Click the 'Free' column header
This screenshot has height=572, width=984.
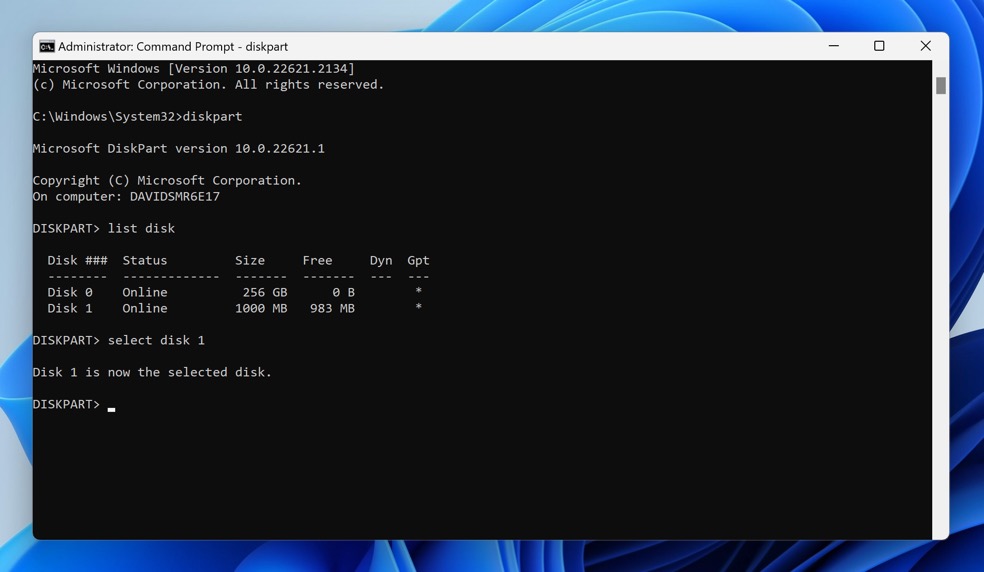[x=318, y=260]
